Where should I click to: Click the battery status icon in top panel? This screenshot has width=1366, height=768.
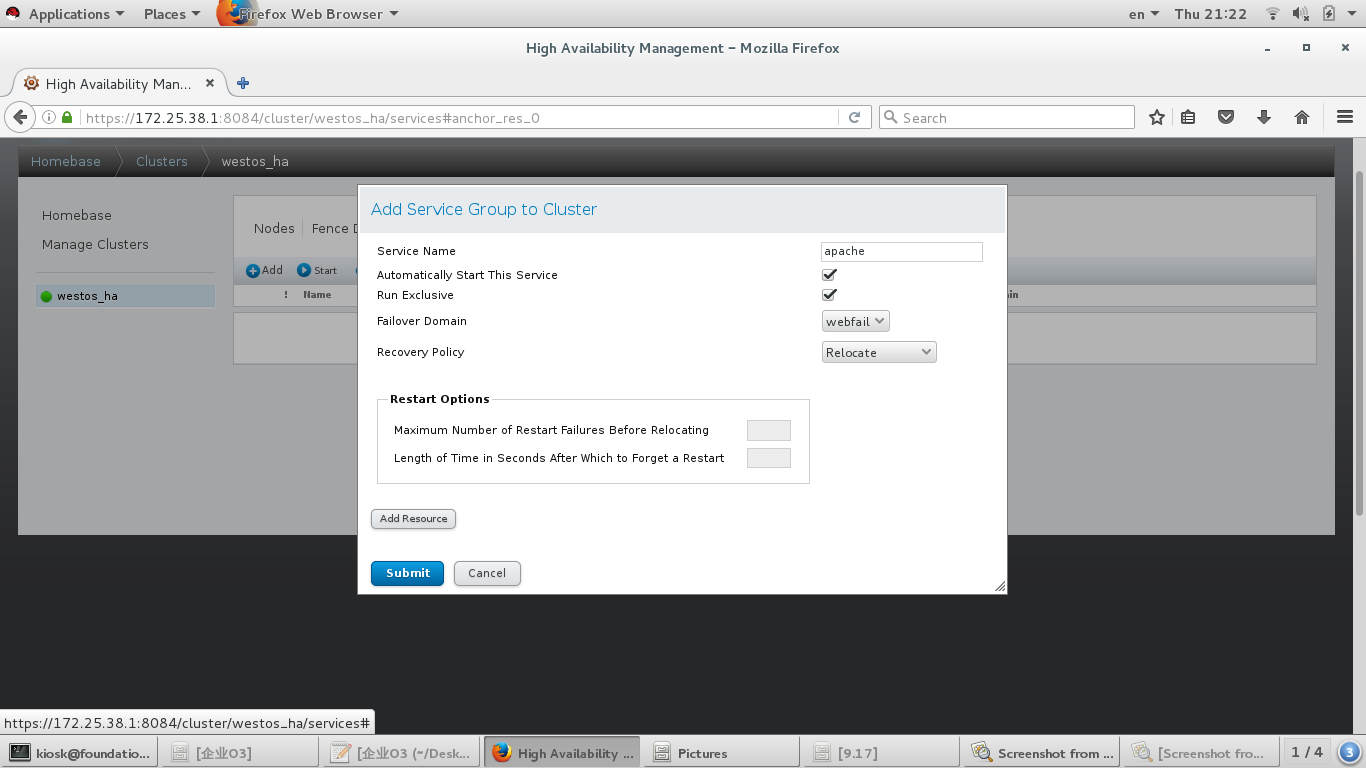[x=1329, y=14]
